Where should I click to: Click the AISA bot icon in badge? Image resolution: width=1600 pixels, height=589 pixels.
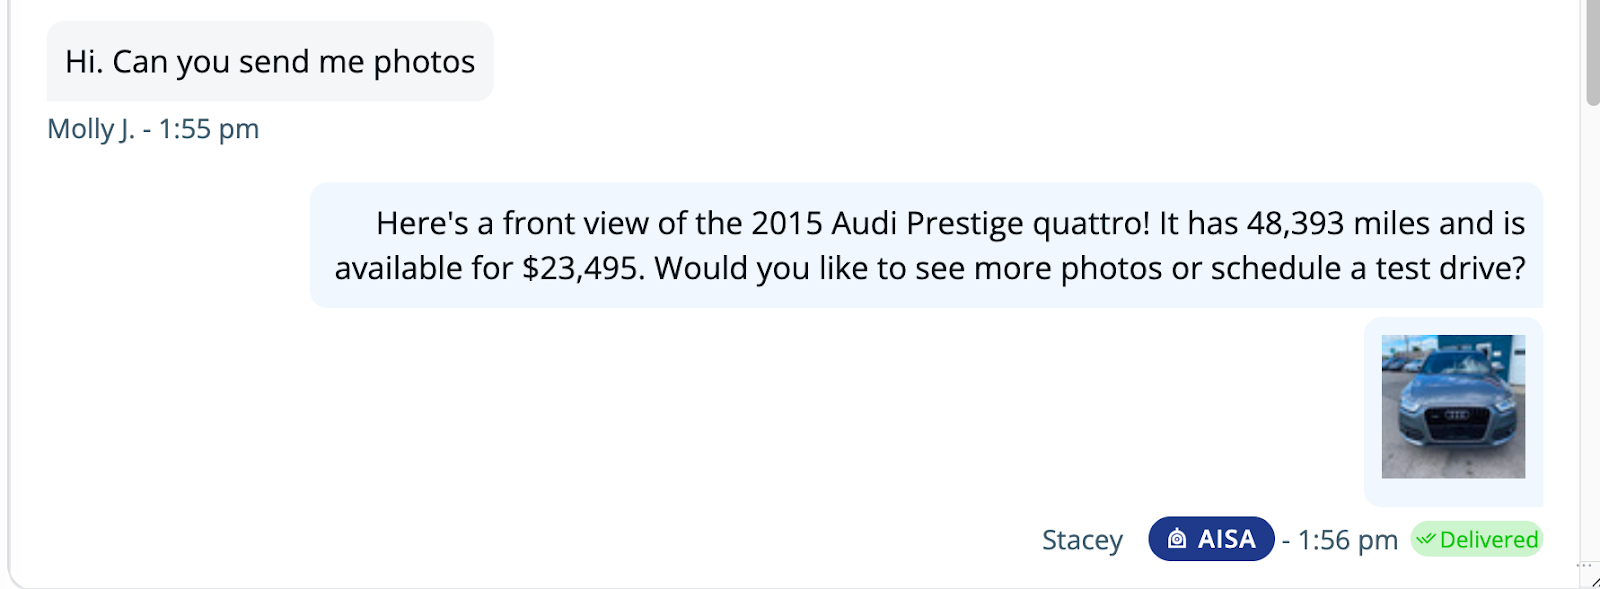[x=1177, y=539]
